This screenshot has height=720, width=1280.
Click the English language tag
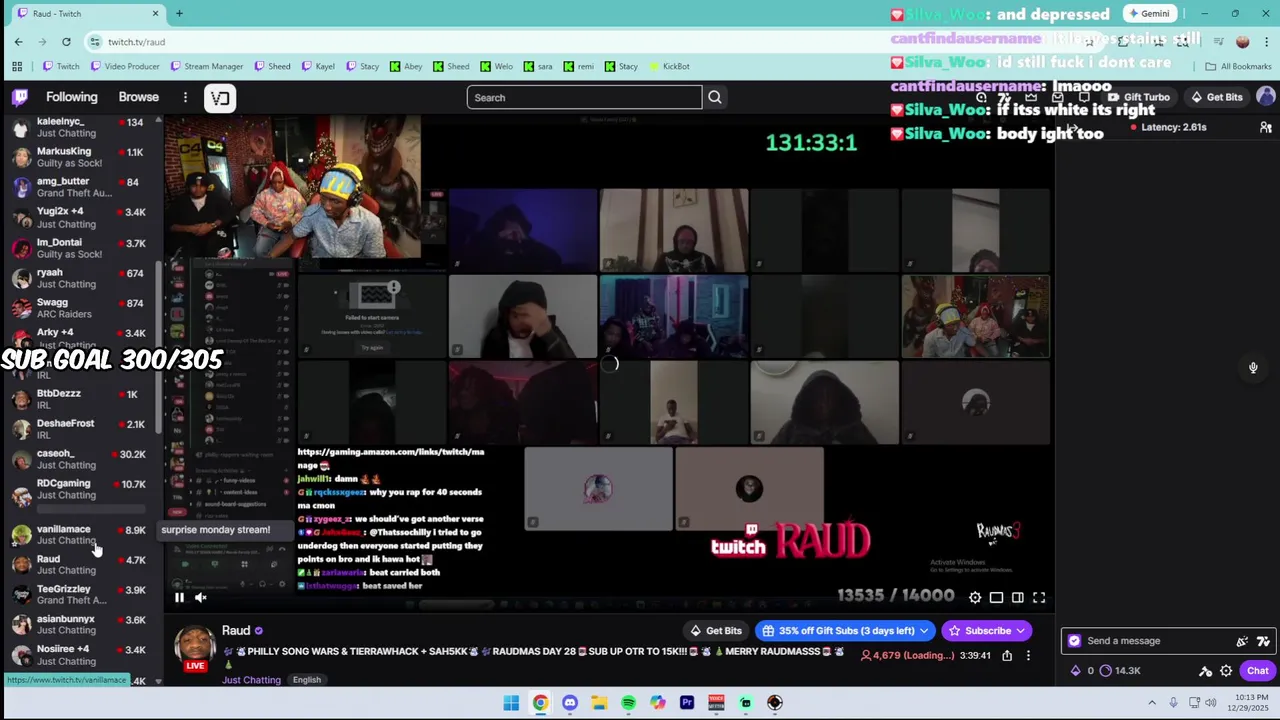307,680
